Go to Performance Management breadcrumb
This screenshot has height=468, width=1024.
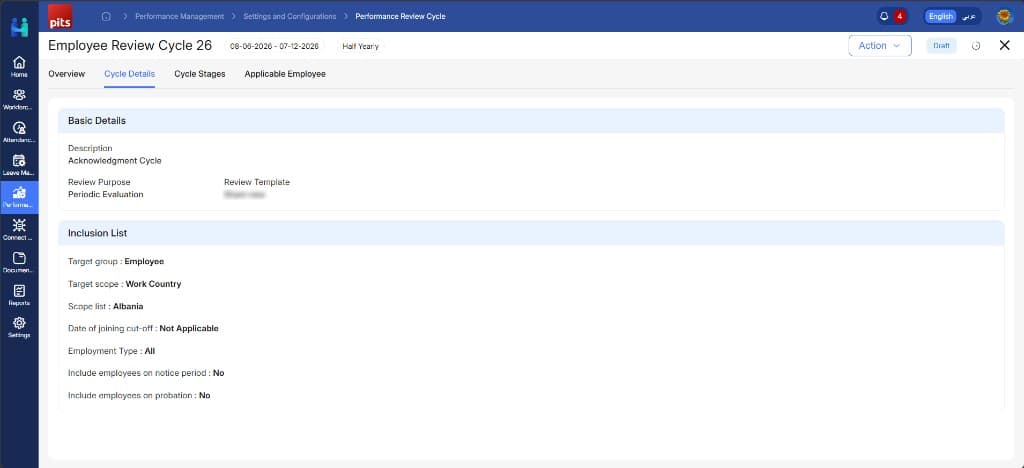180,16
